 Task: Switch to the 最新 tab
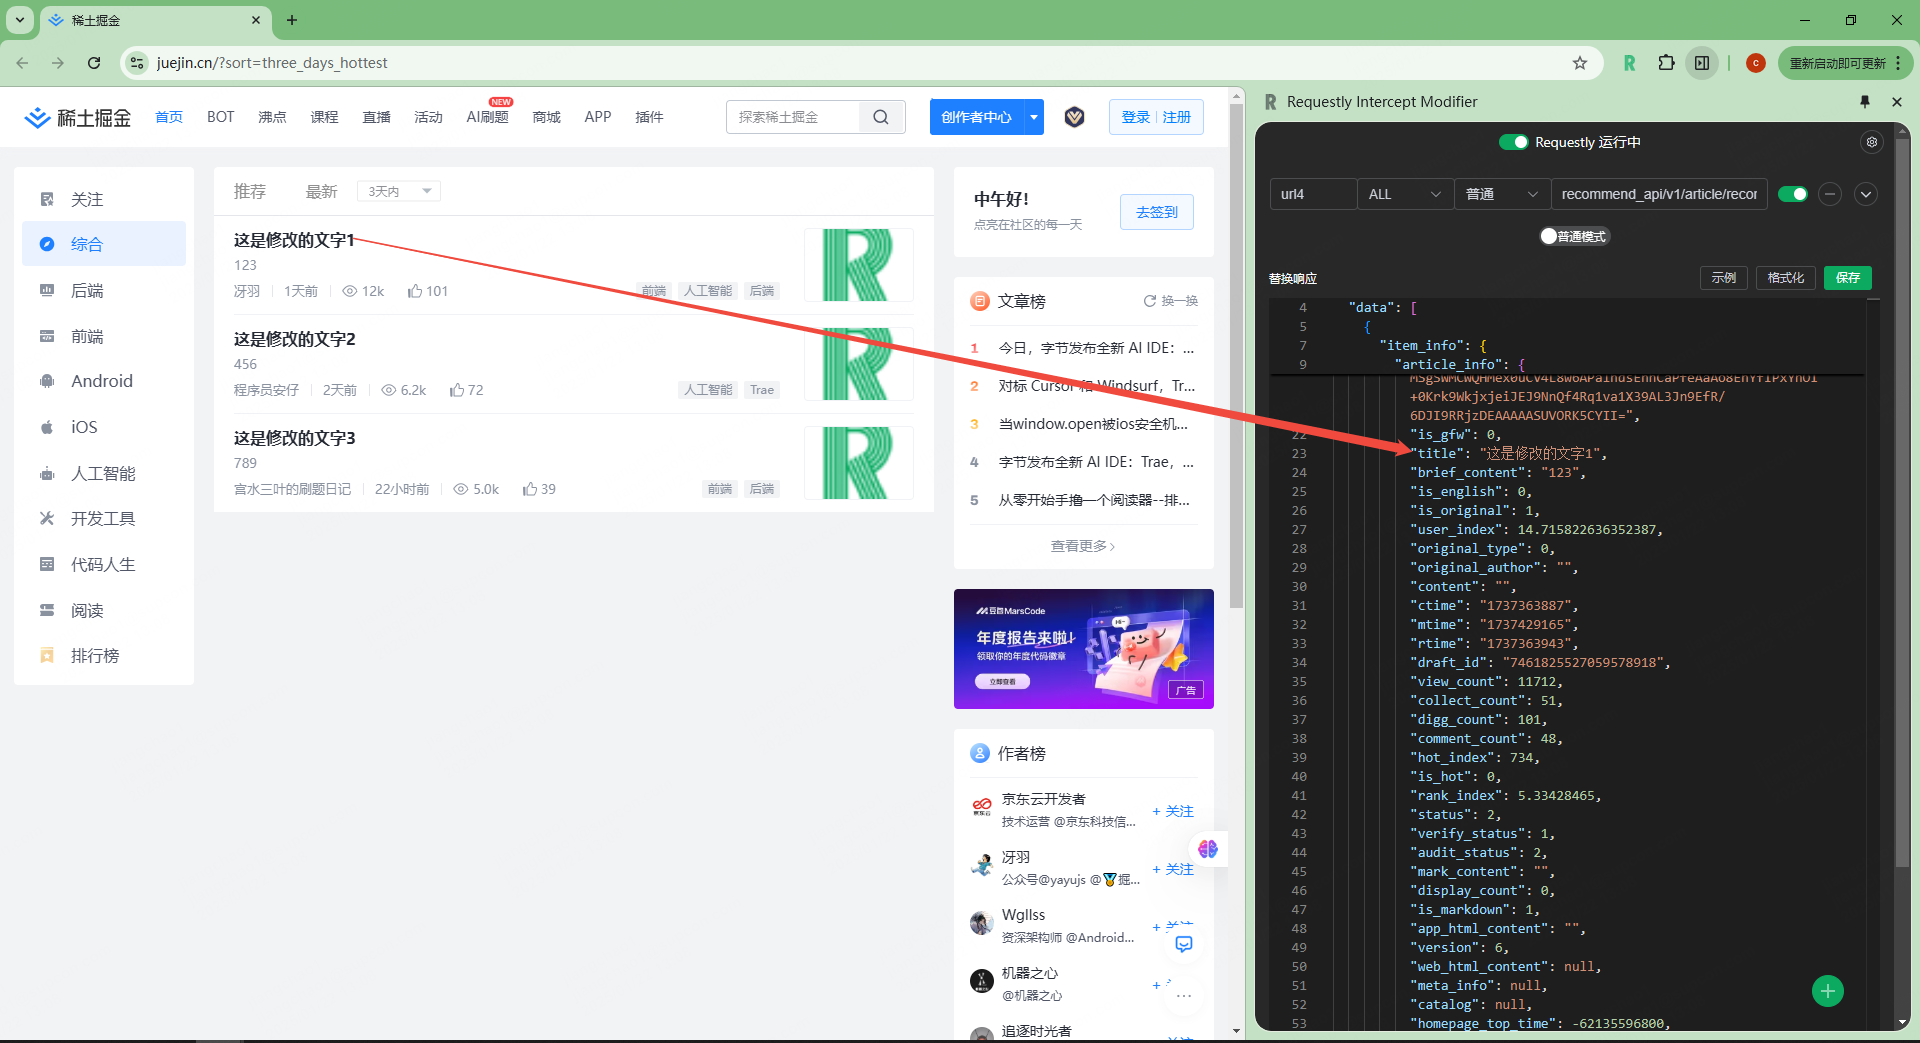pyautogui.click(x=321, y=190)
